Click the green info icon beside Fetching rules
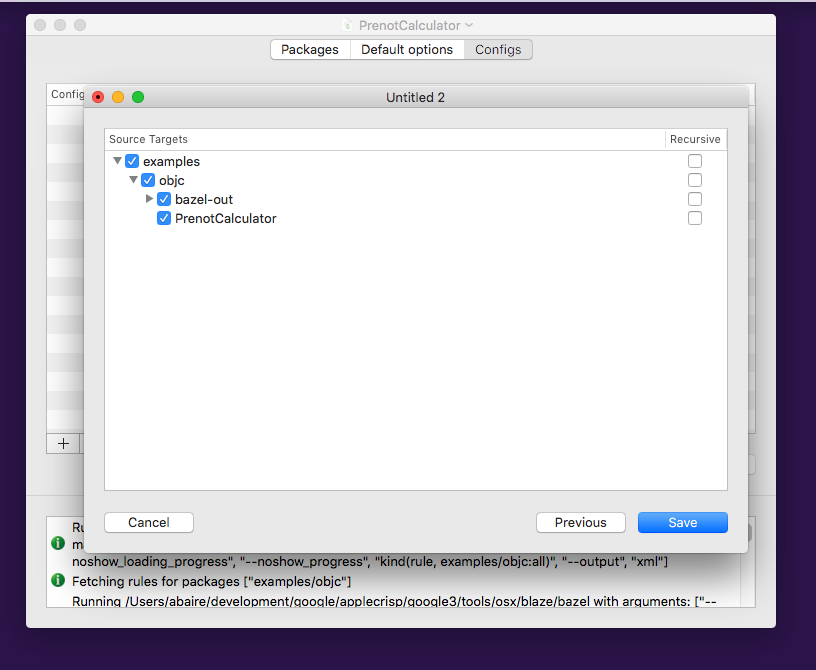 click(58, 580)
